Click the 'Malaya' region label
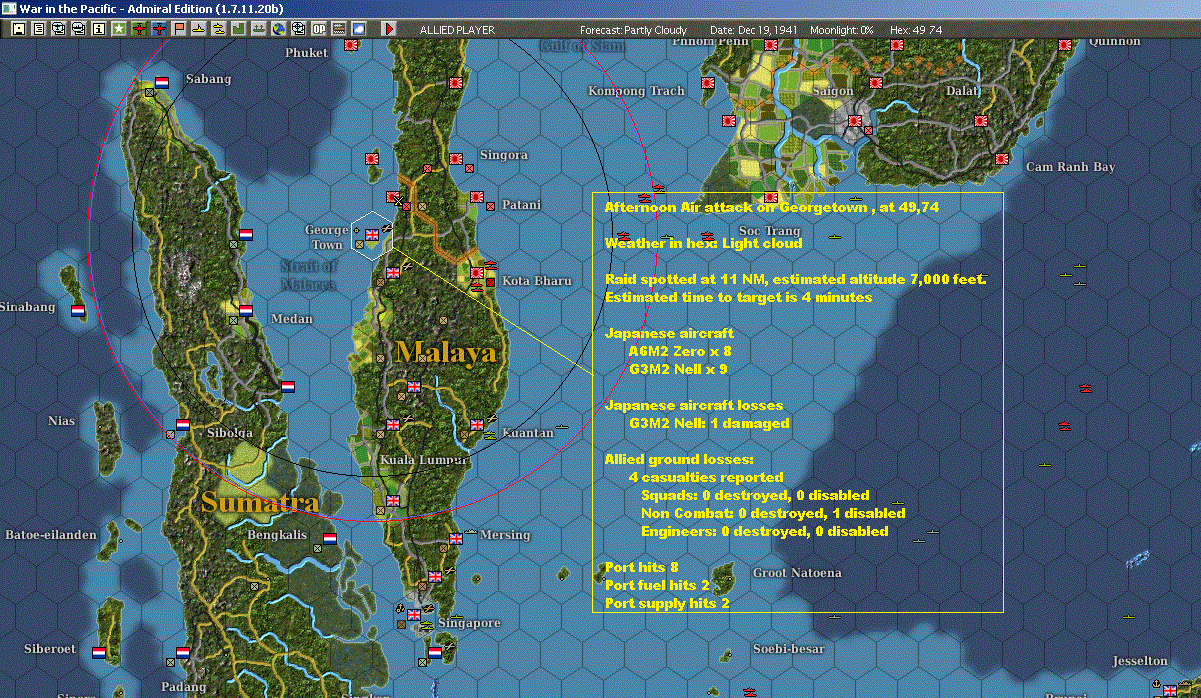1201x698 pixels. coord(445,352)
